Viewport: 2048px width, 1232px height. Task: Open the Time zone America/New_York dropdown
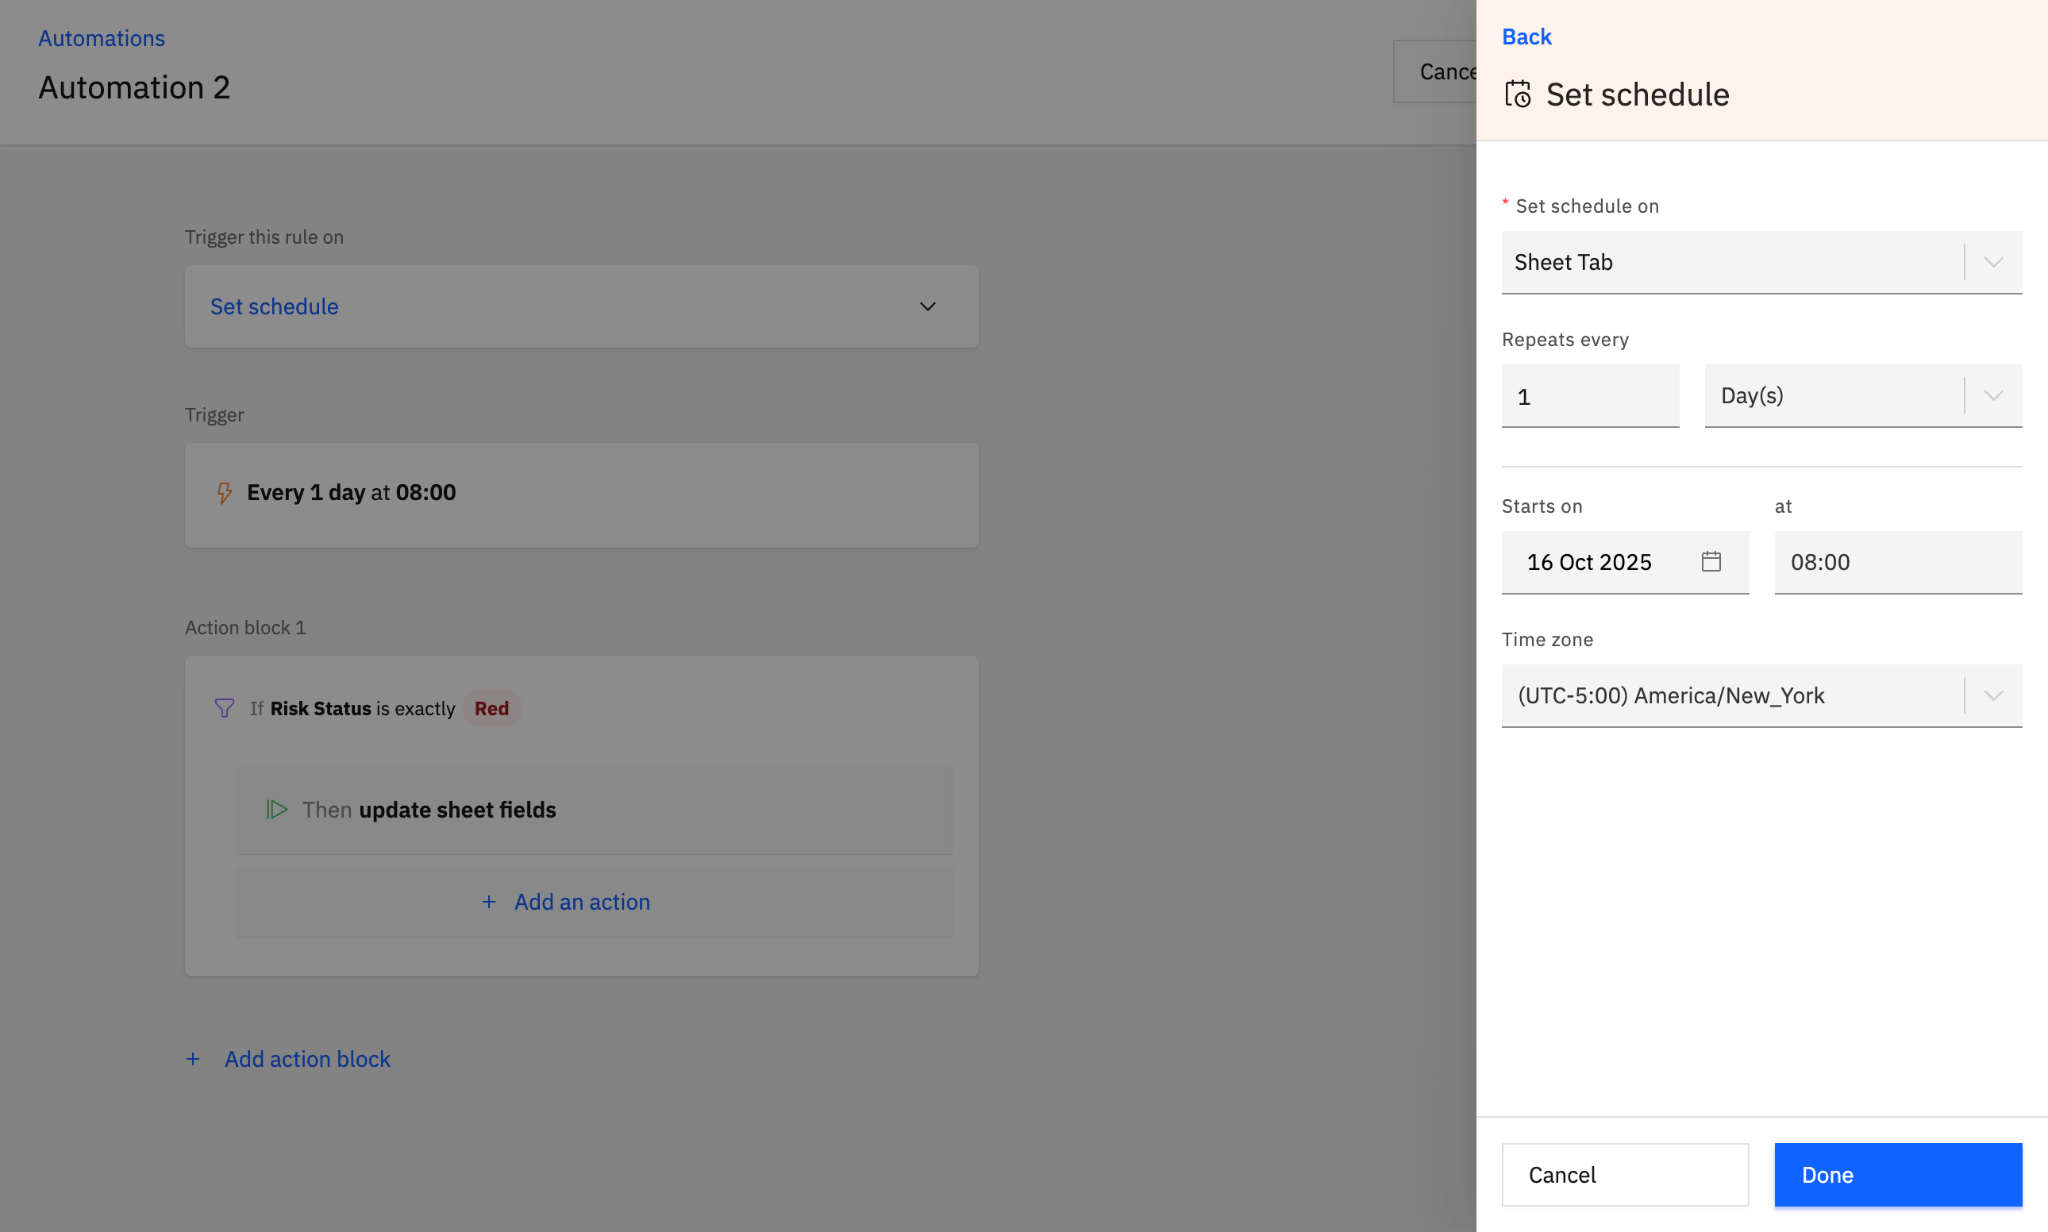pyautogui.click(x=1992, y=696)
